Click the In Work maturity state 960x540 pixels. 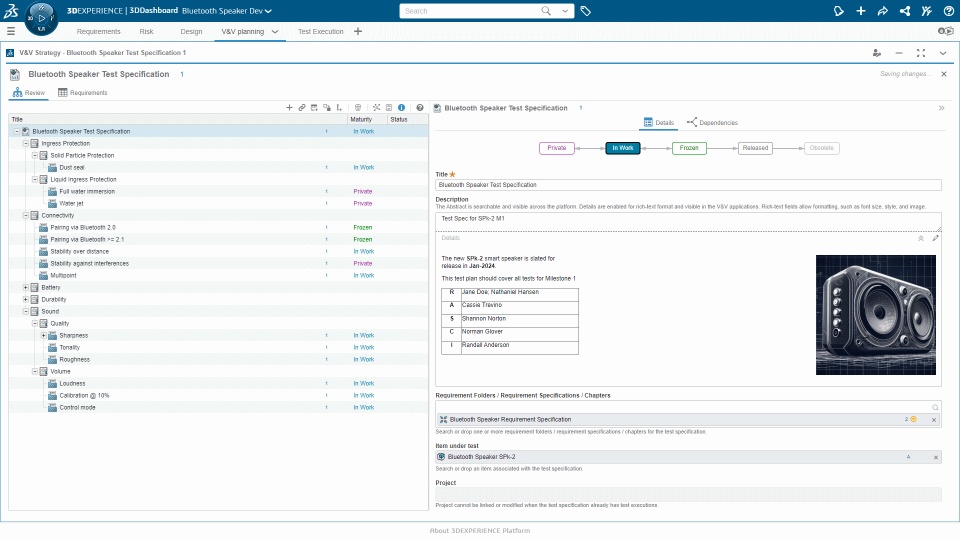point(623,148)
